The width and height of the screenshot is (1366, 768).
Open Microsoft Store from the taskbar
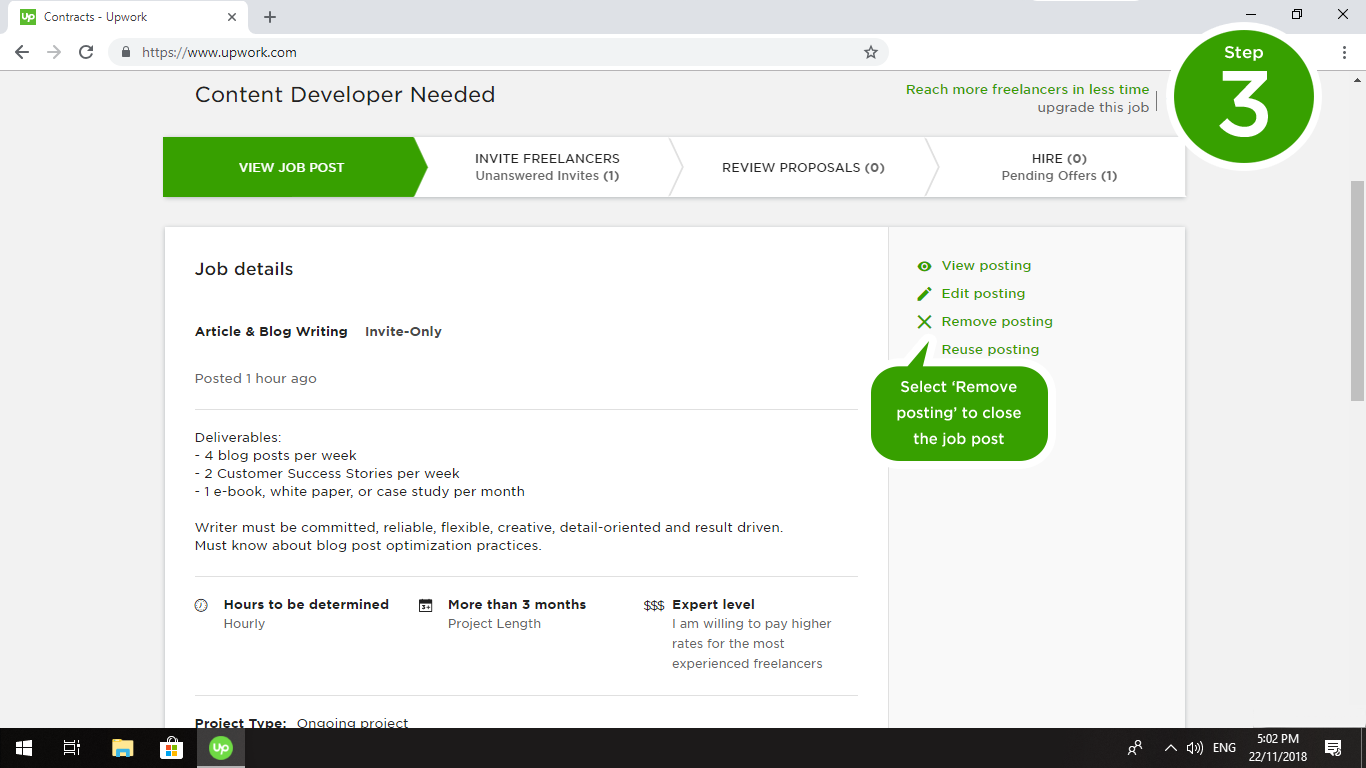pos(171,748)
